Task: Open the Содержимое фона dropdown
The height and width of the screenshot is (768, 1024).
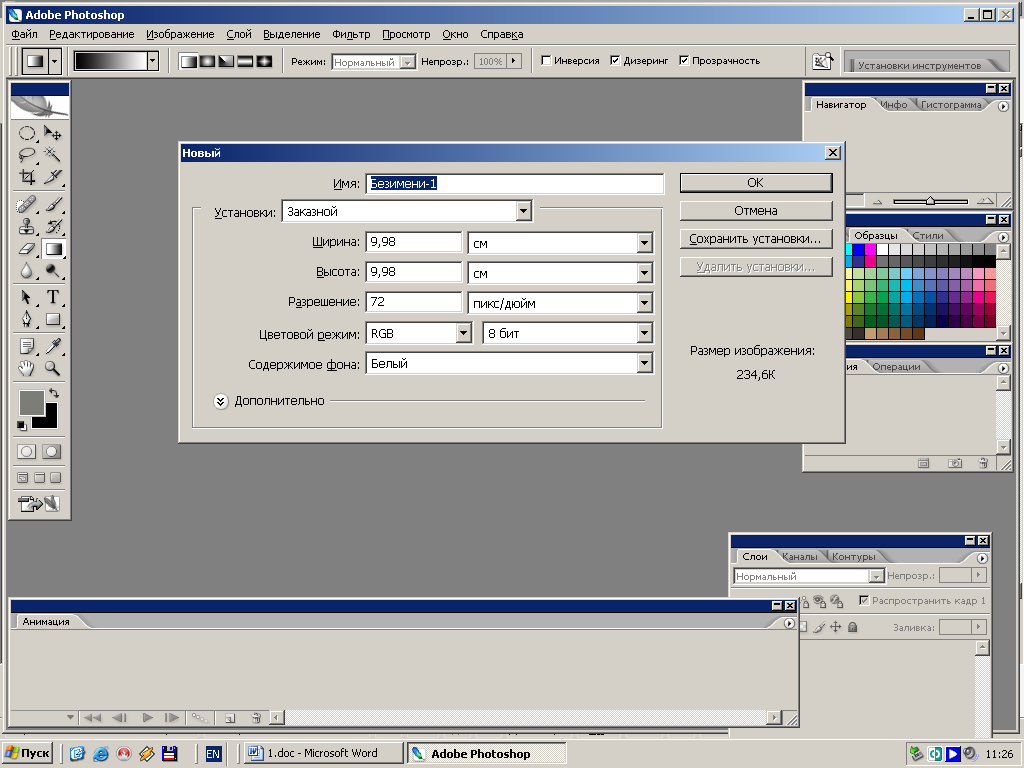Action: click(644, 363)
